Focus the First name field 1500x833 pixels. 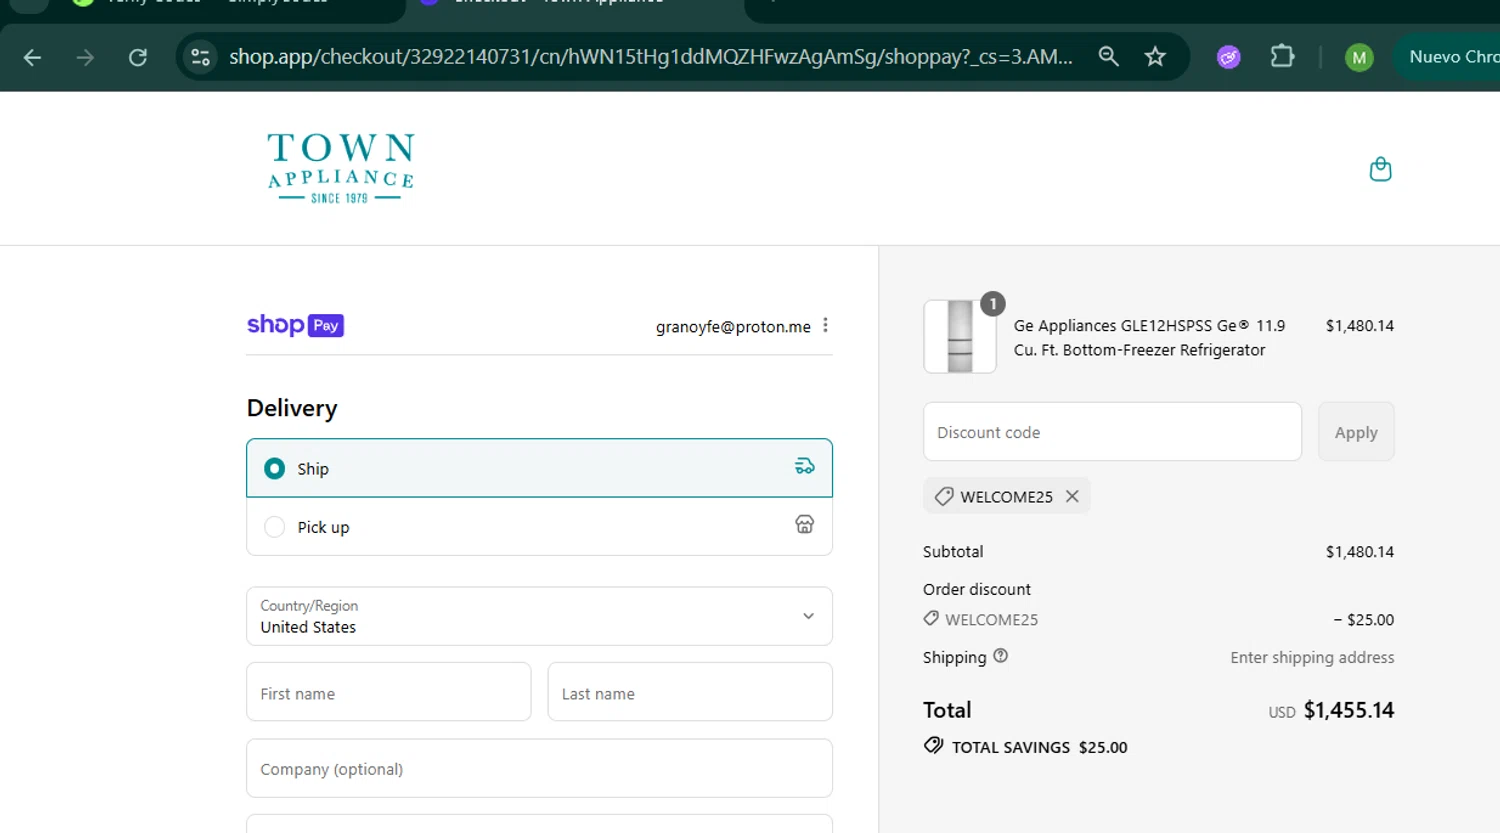tap(388, 692)
